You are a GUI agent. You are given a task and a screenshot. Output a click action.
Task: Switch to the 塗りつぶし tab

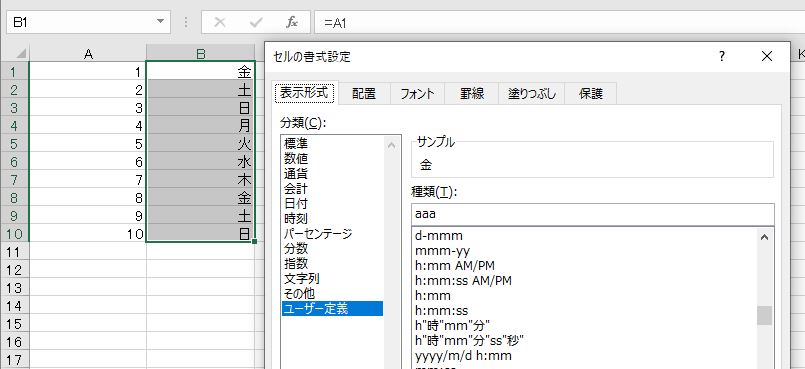pyautogui.click(x=532, y=94)
